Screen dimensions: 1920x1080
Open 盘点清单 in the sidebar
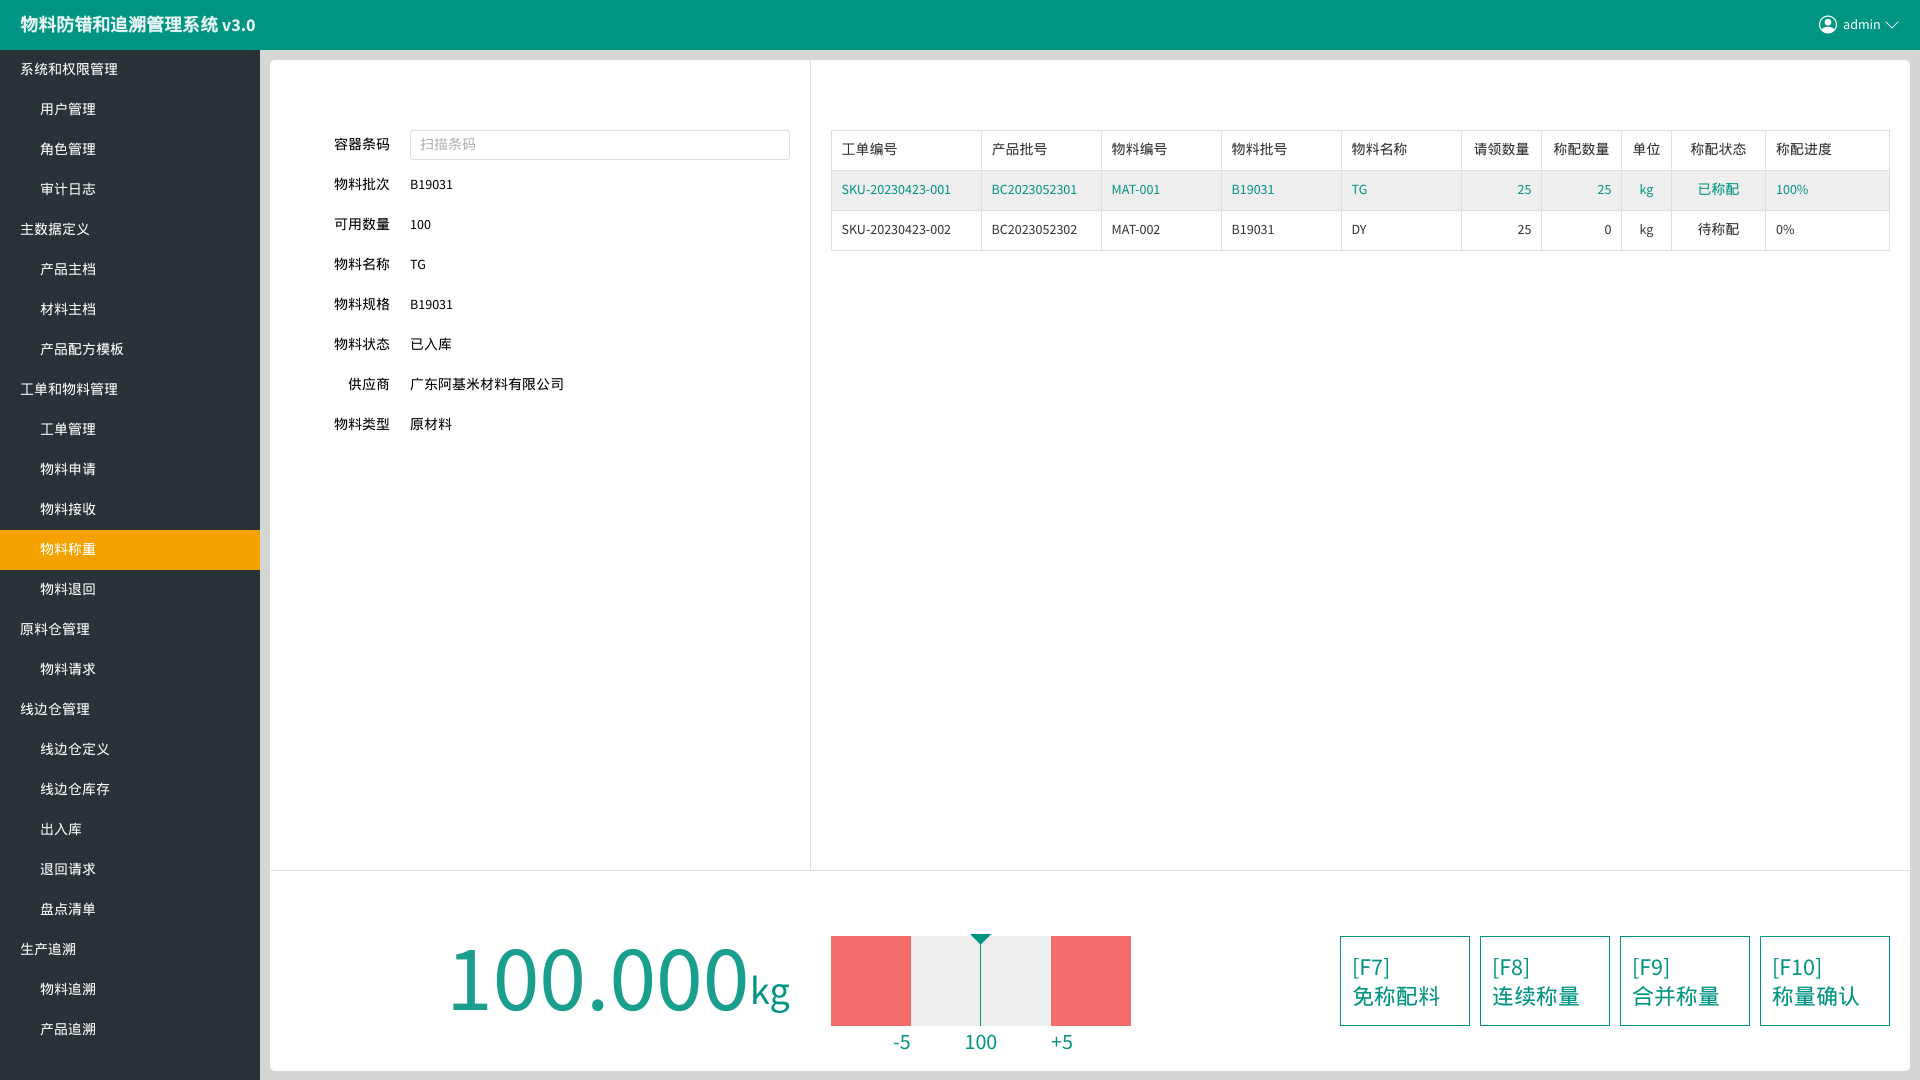(x=130, y=910)
